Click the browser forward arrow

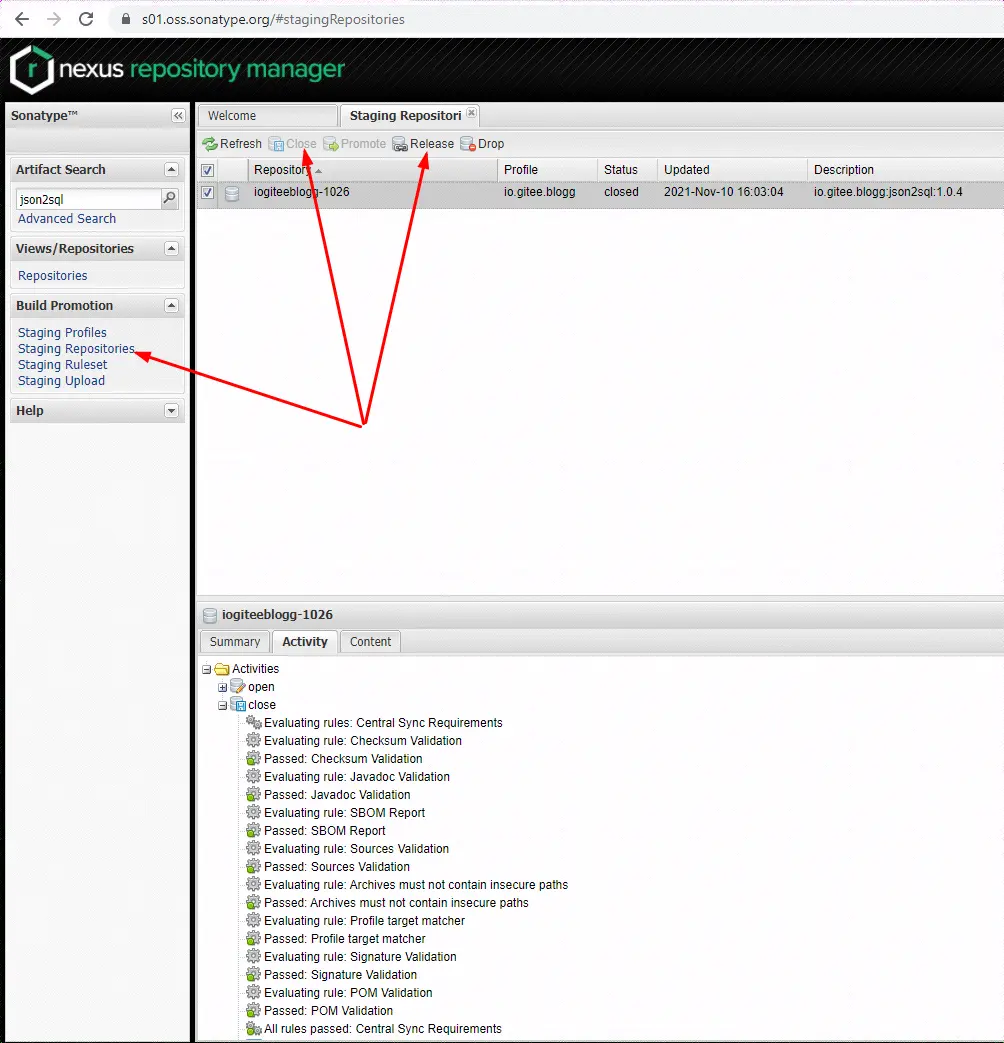[54, 19]
